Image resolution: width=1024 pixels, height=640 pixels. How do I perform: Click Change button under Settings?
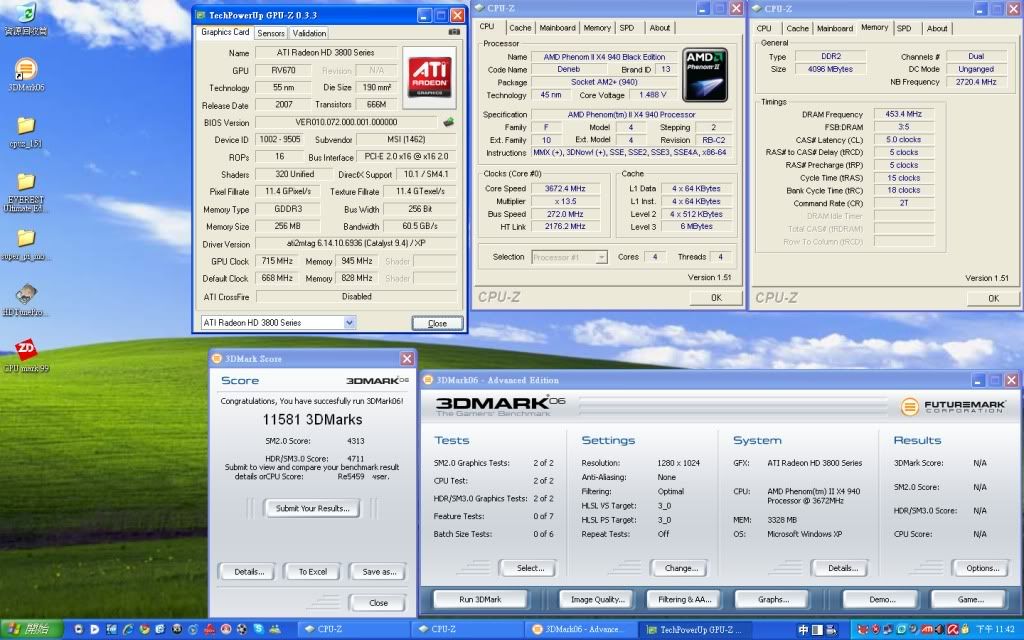point(680,568)
